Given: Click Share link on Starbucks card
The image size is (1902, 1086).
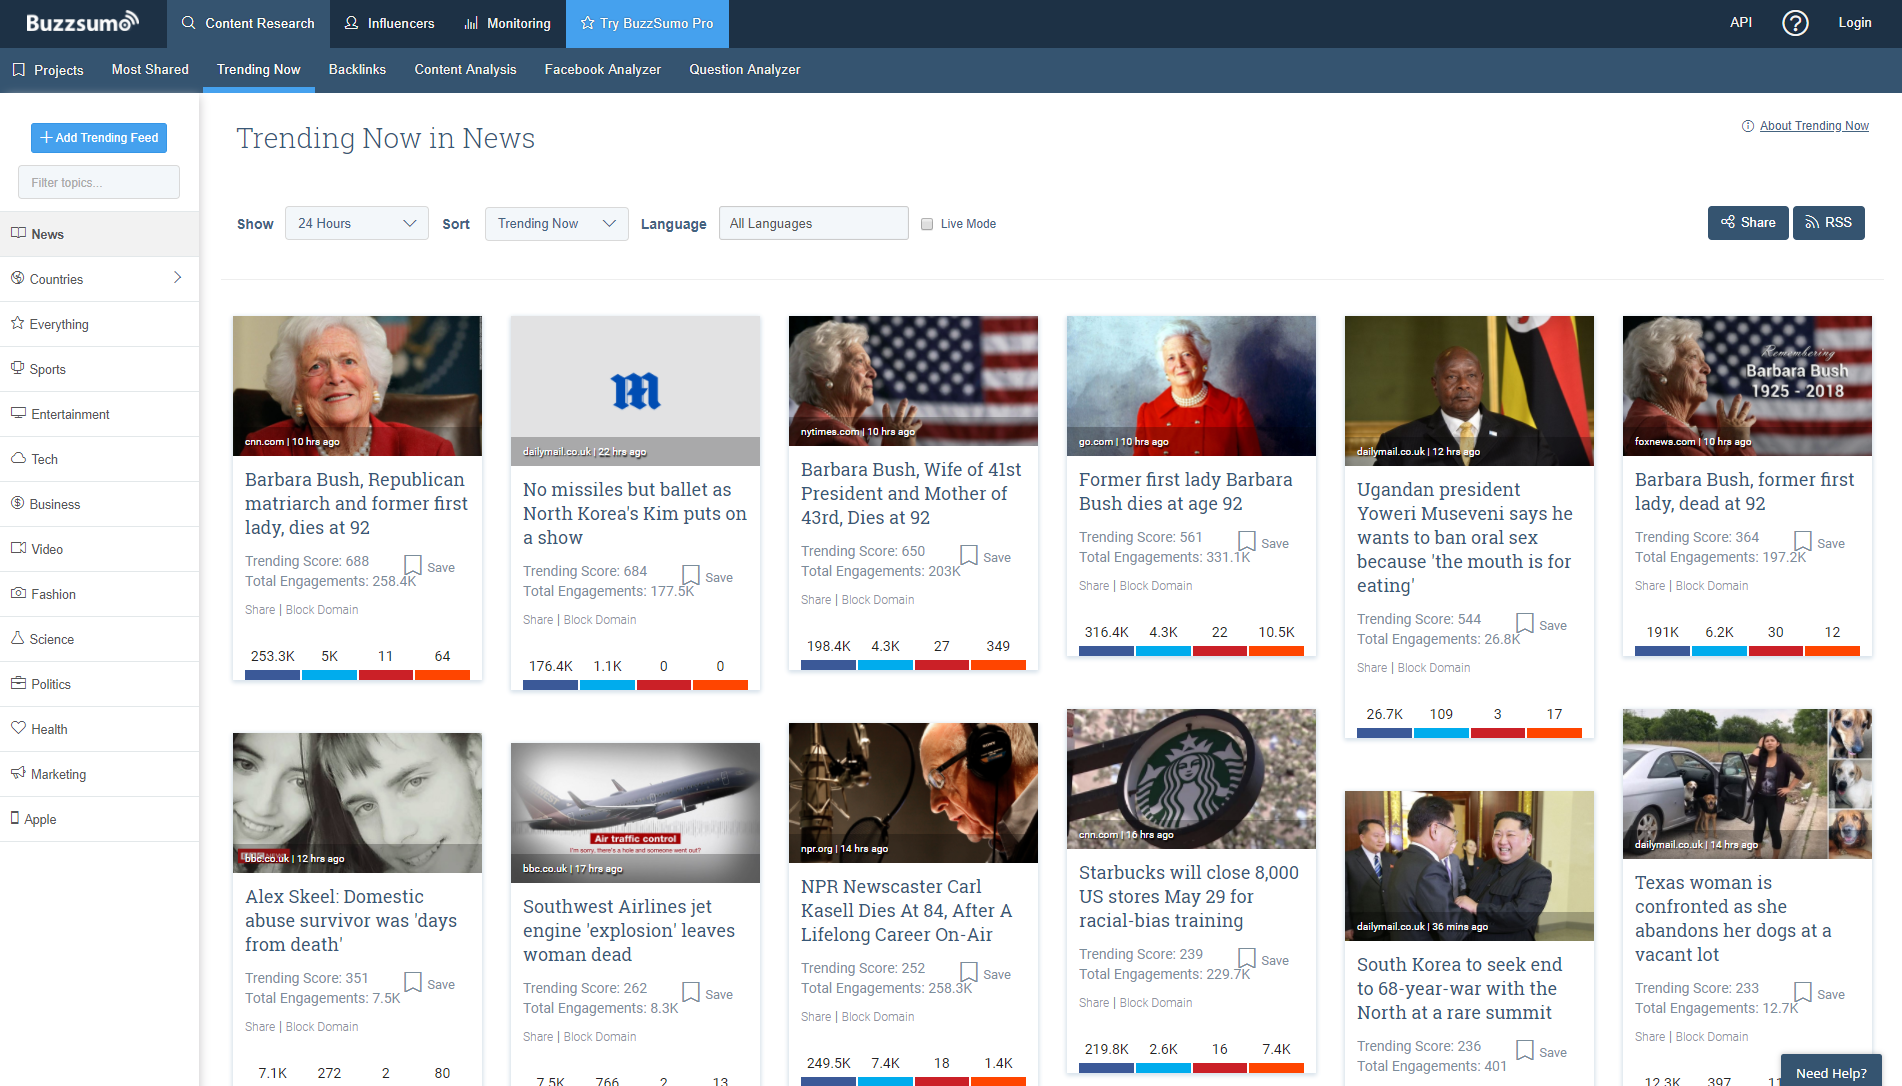Looking at the screenshot, I should (1094, 1003).
